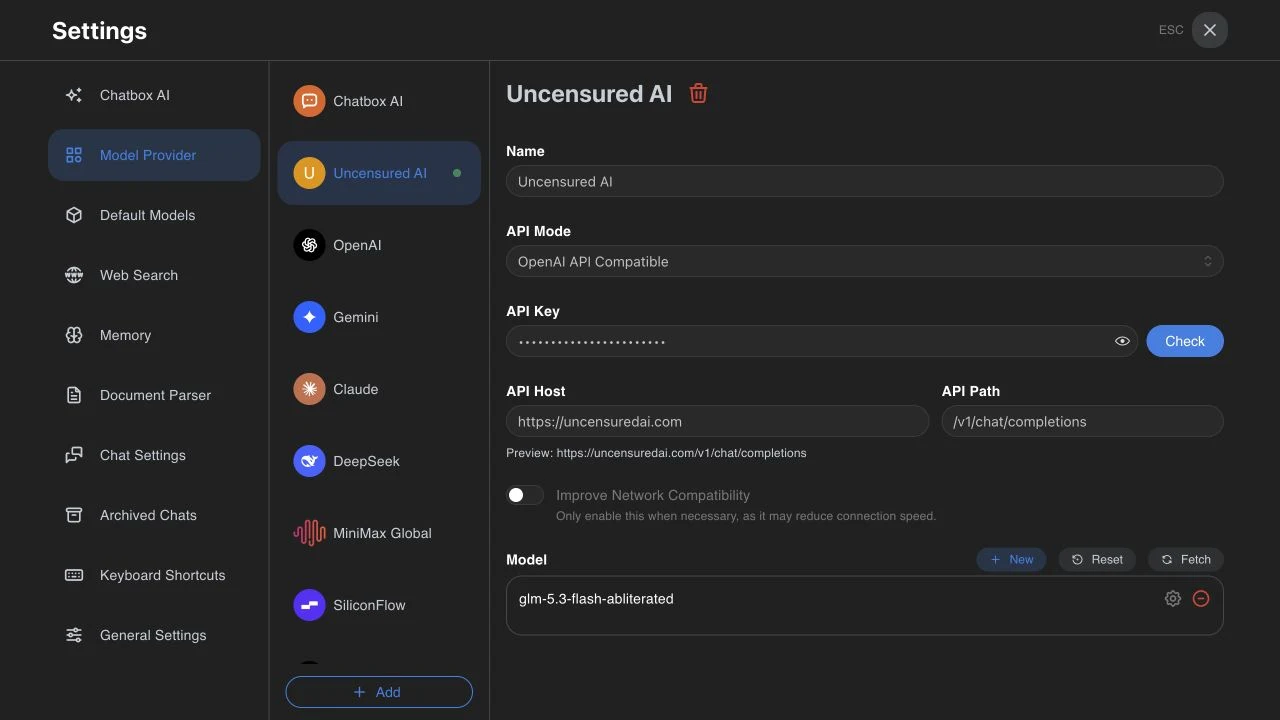Open settings gear for glm-5.3-flash-abliterated model
This screenshot has width=1280, height=720.
(1173, 599)
